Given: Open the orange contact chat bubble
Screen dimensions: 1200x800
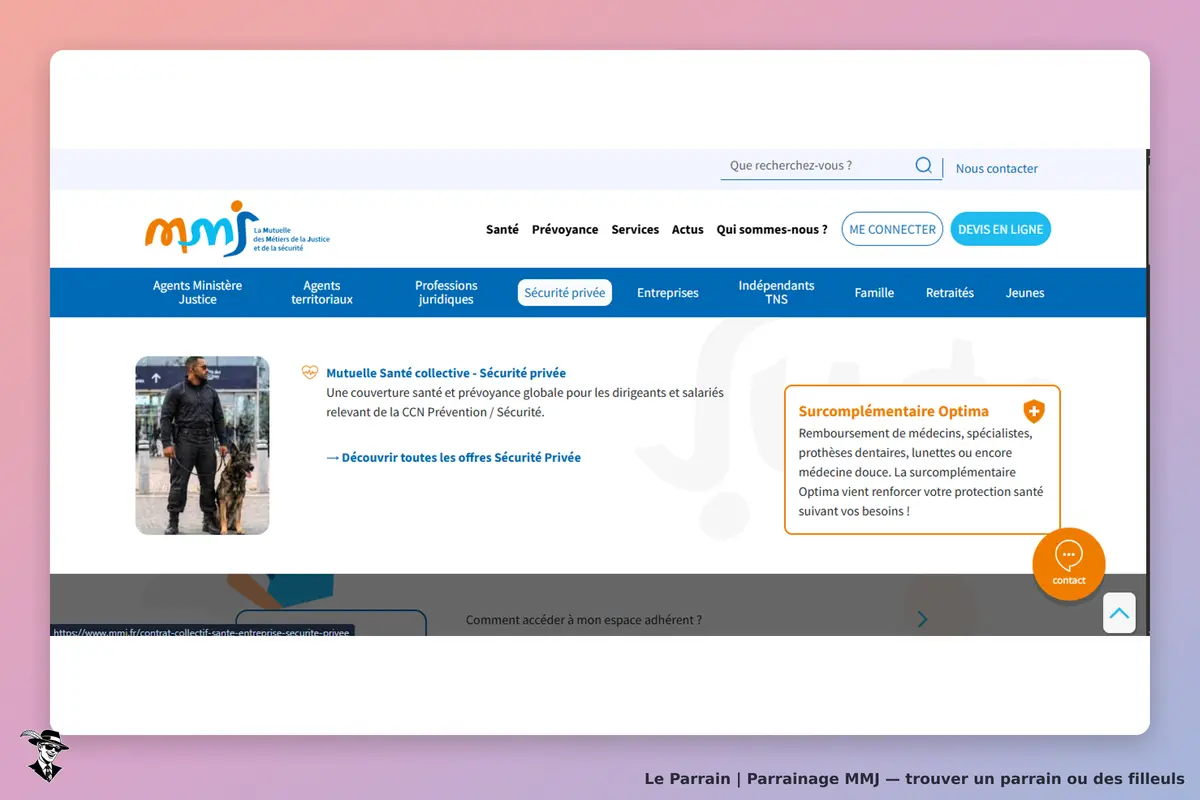Looking at the screenshot, I should coord(1069,564).
